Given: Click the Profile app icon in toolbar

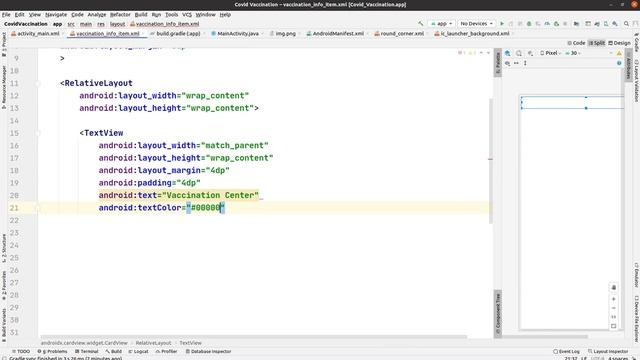Looking at the screenshot, I should point(547,24).
